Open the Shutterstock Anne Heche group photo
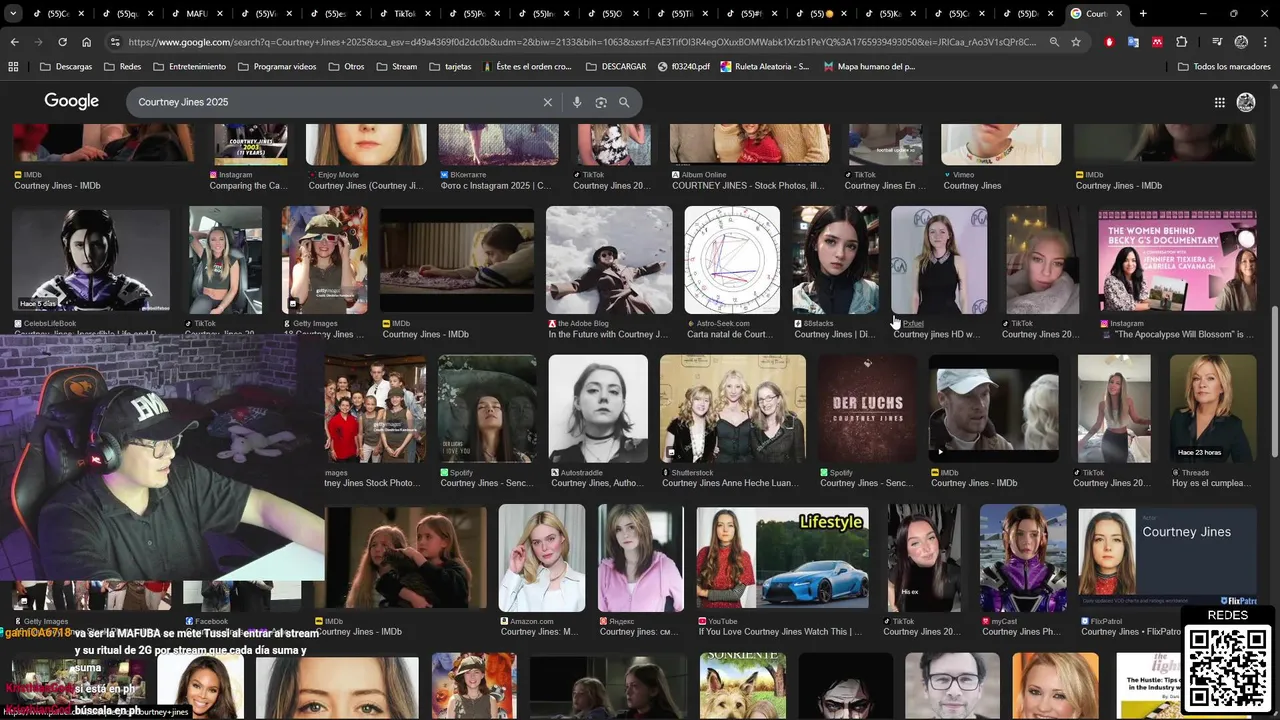Image resolution: width=1280 pixels, height=720 pixels. [x=733, y=409]
